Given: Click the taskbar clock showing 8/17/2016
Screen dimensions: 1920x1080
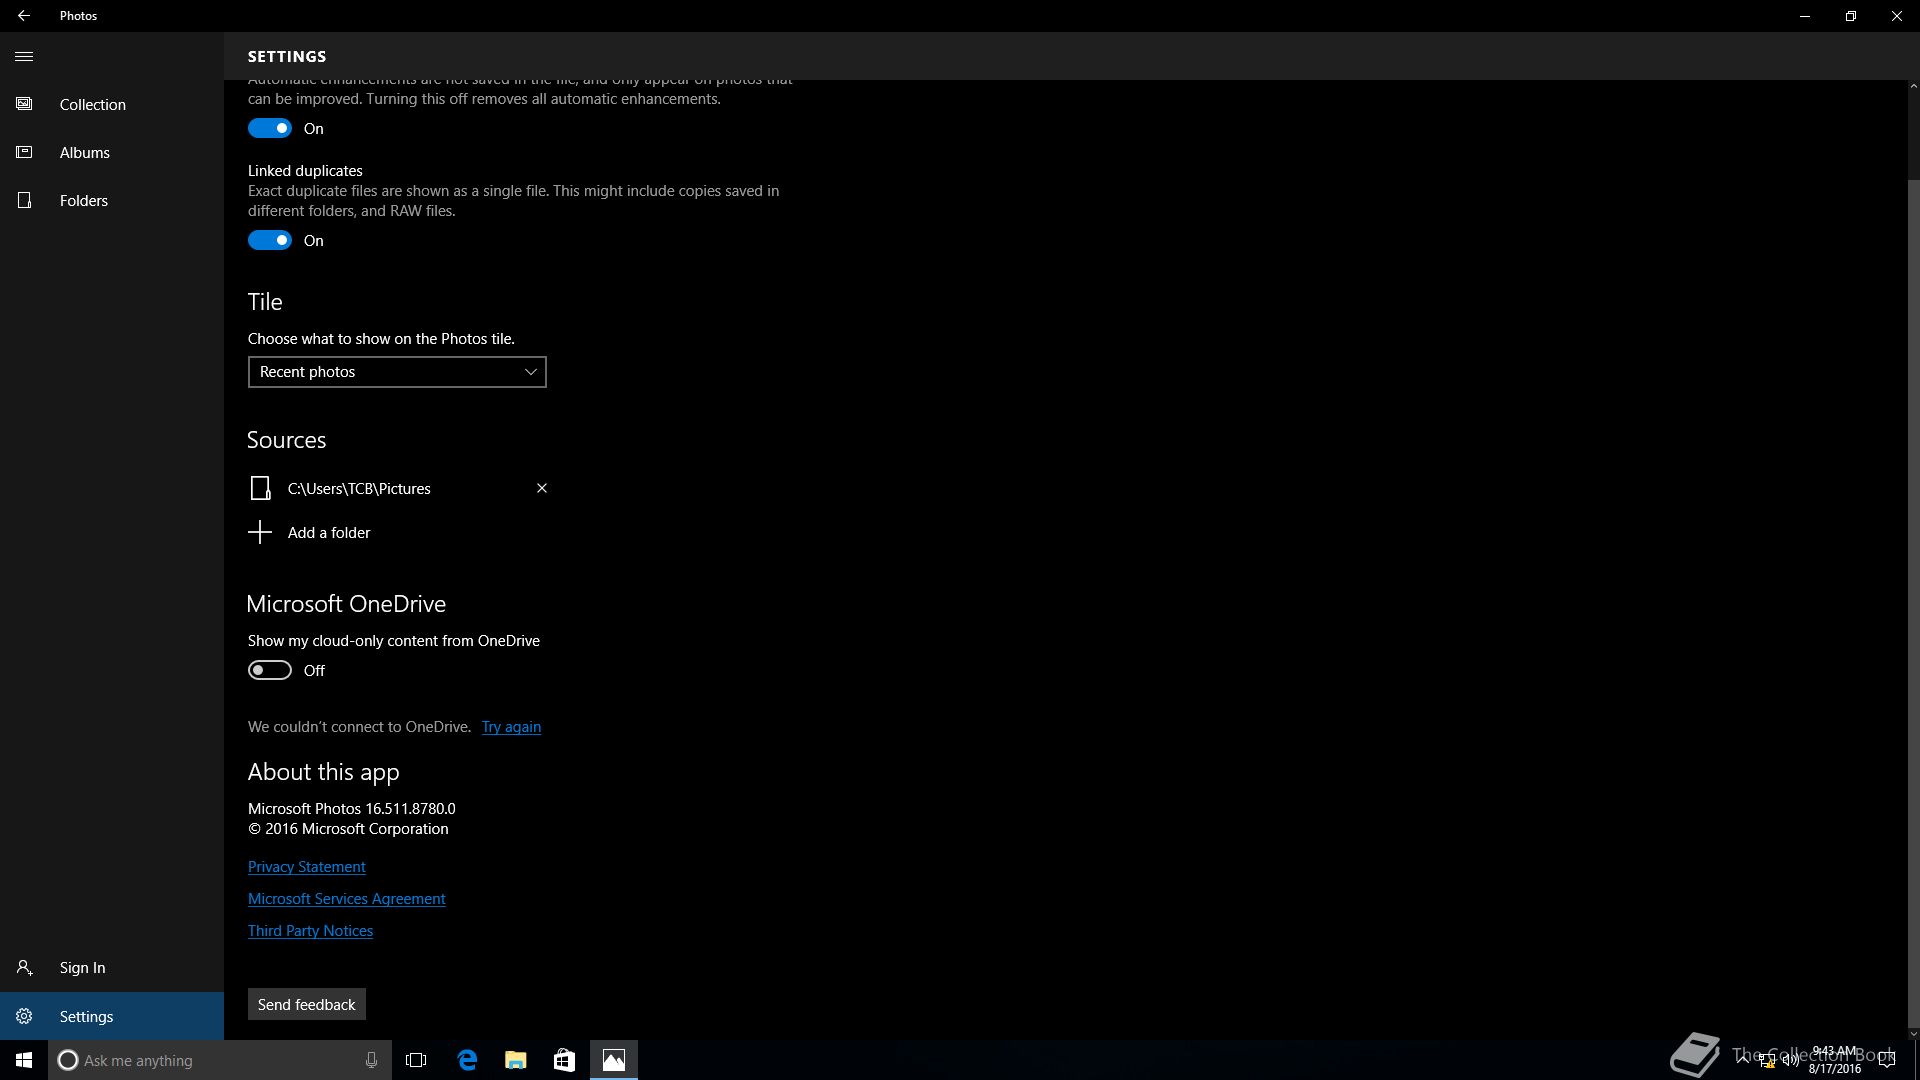Looking at the screenshot, I should 1834,1060.
